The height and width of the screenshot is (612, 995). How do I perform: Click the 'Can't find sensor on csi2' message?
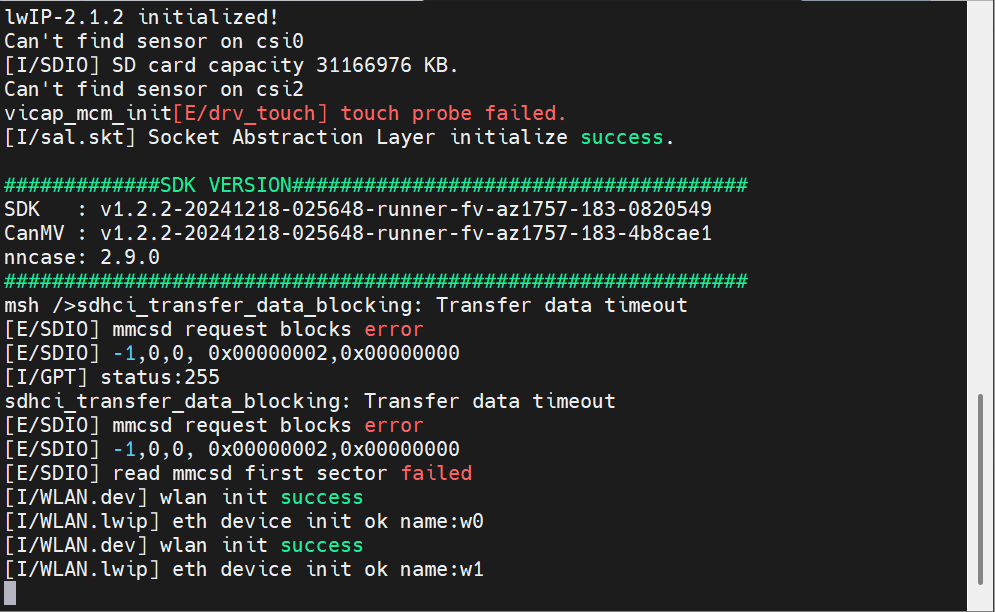[153, 89]
